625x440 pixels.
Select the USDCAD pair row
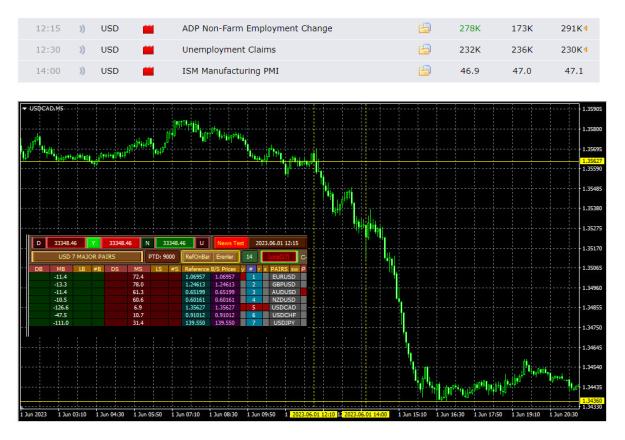[x=284, y=307]
